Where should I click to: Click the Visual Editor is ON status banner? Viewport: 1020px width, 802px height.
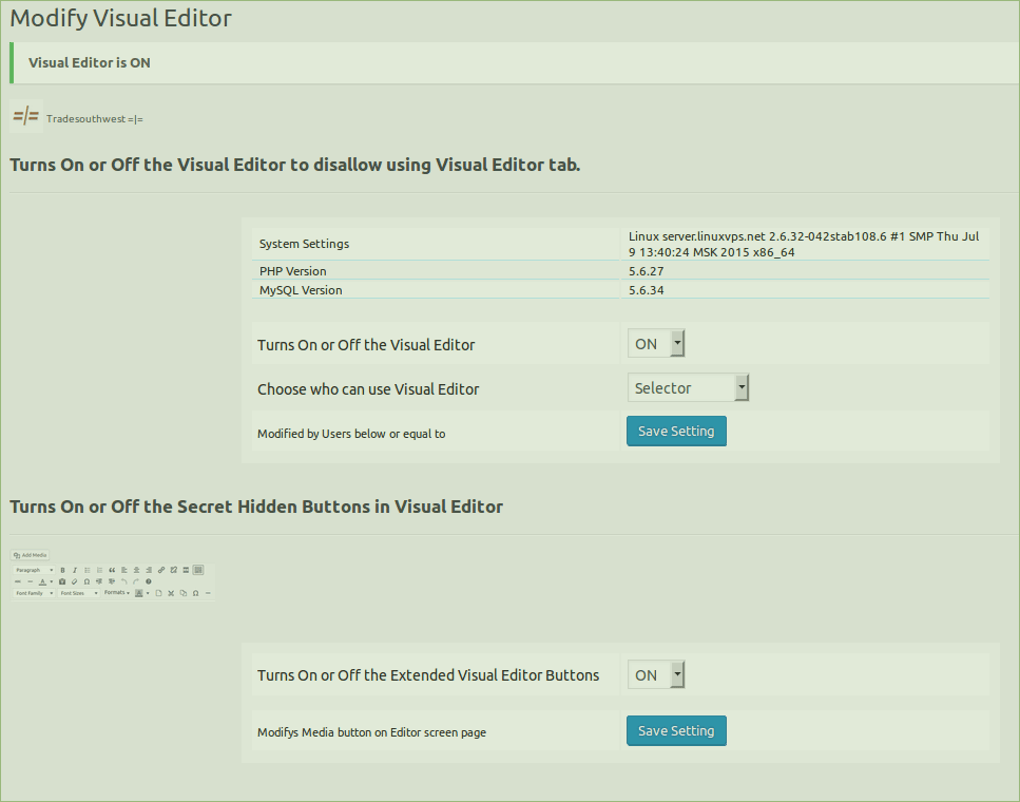[x=88, y=61]
